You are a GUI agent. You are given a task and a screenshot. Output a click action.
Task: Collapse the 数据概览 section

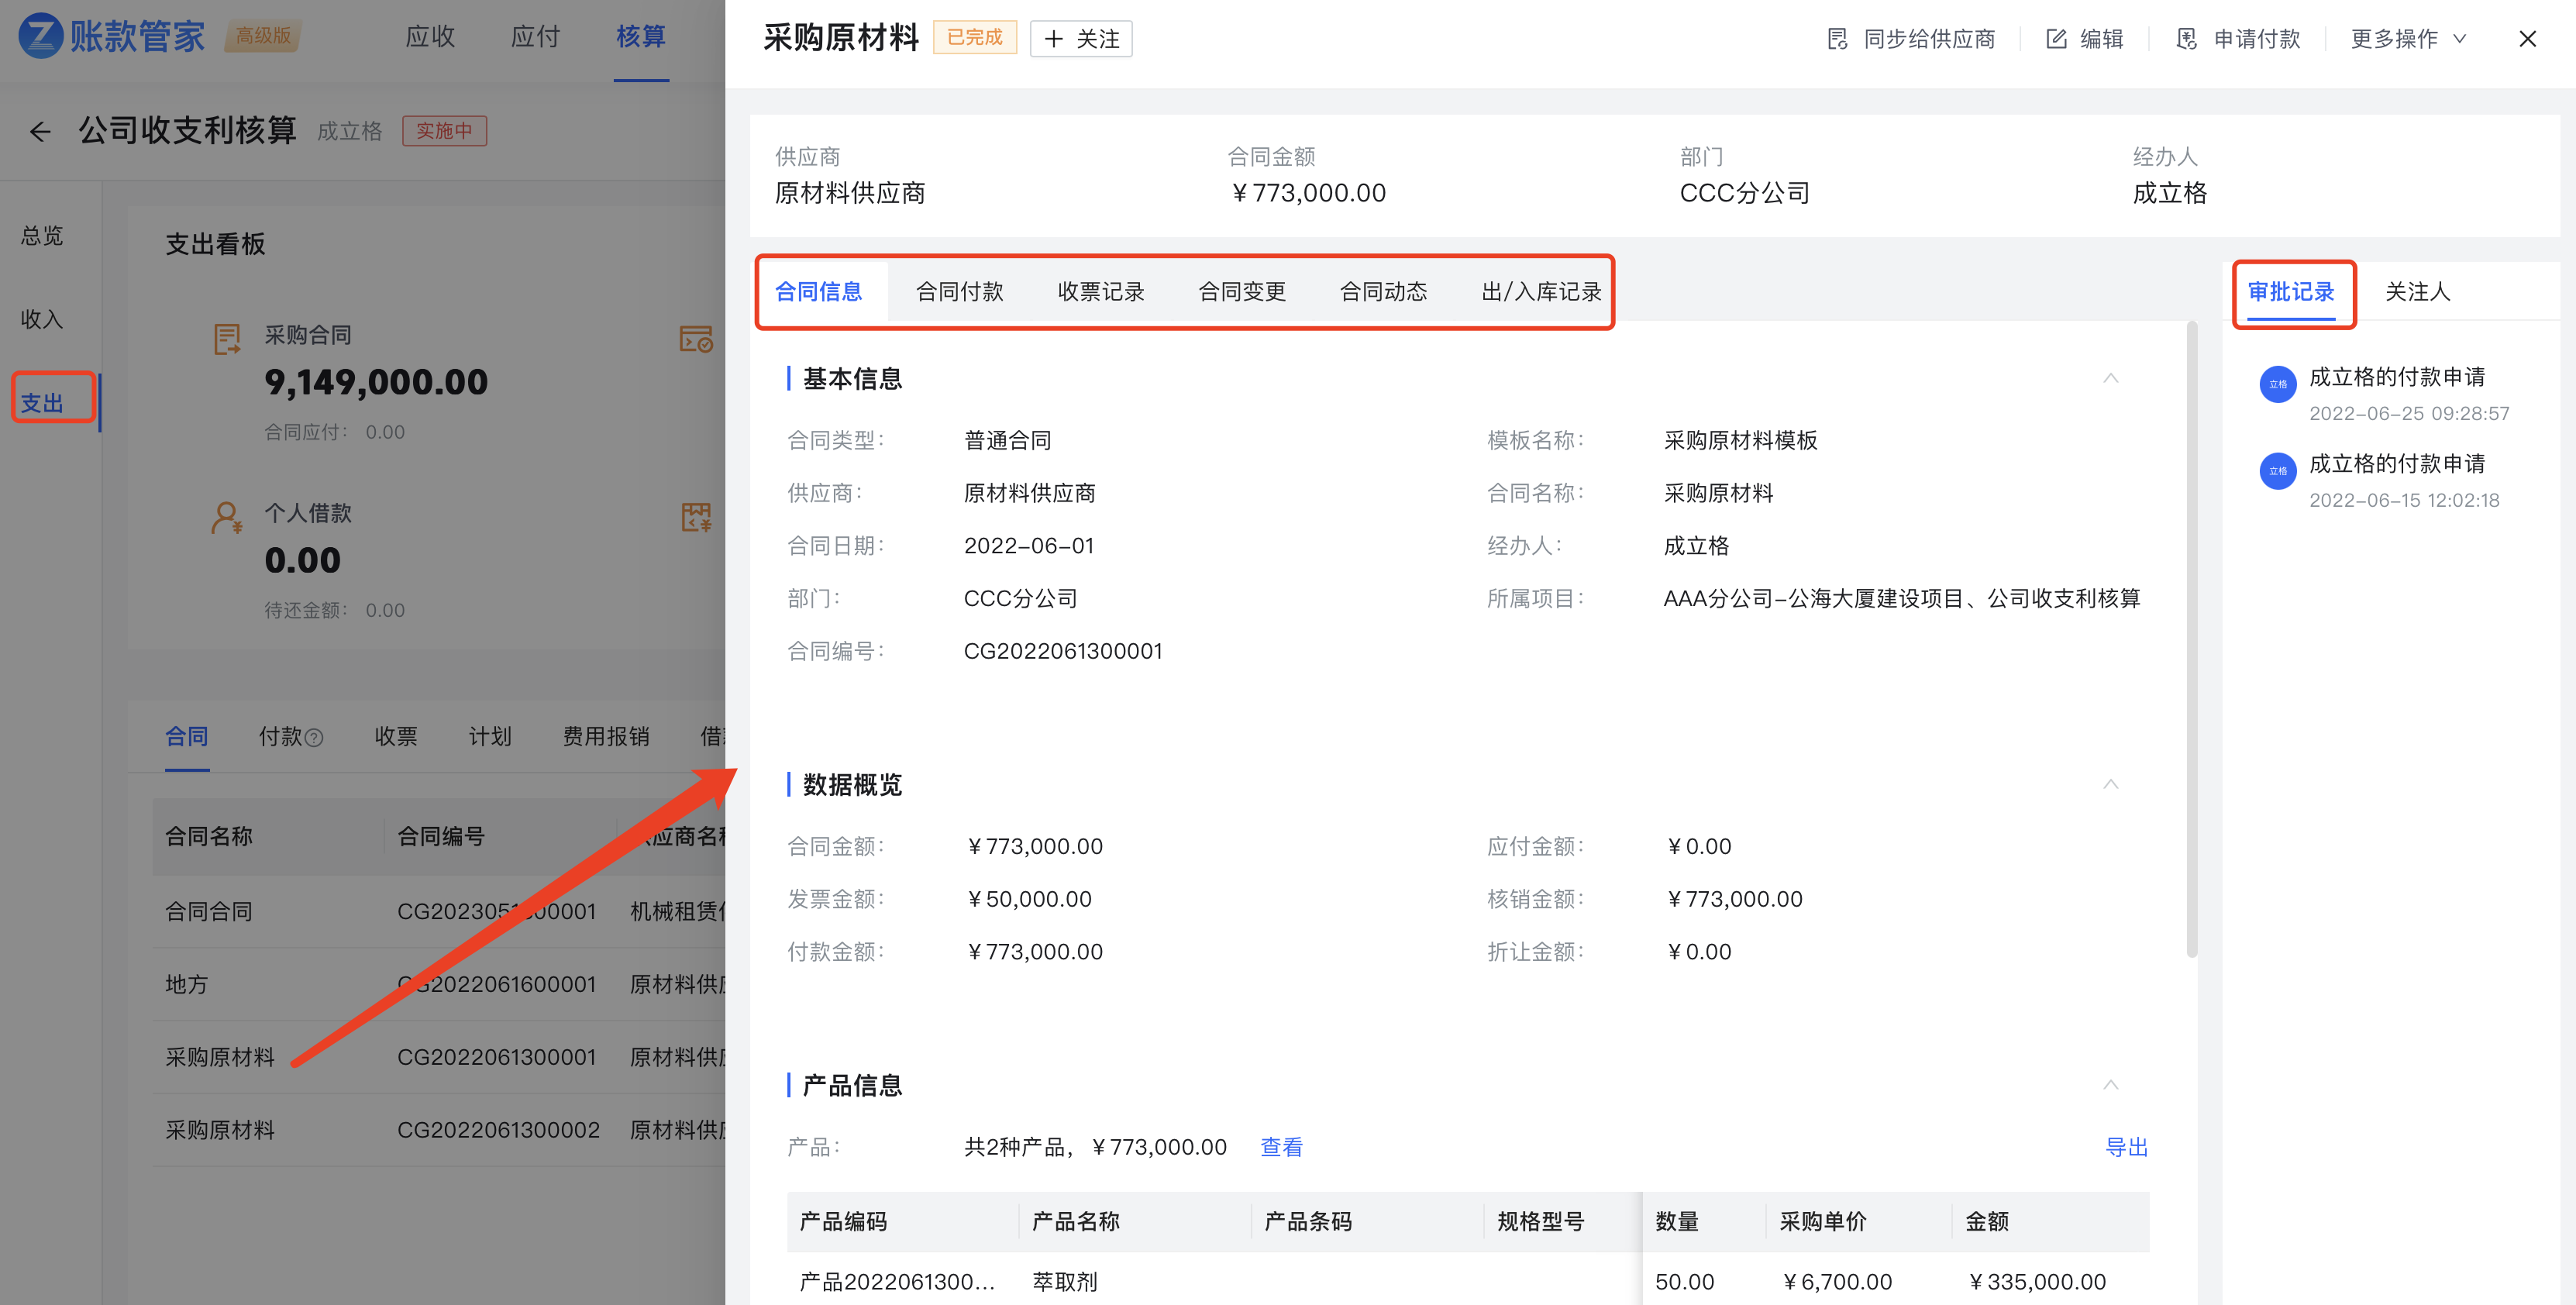[x=2110, y=784]
